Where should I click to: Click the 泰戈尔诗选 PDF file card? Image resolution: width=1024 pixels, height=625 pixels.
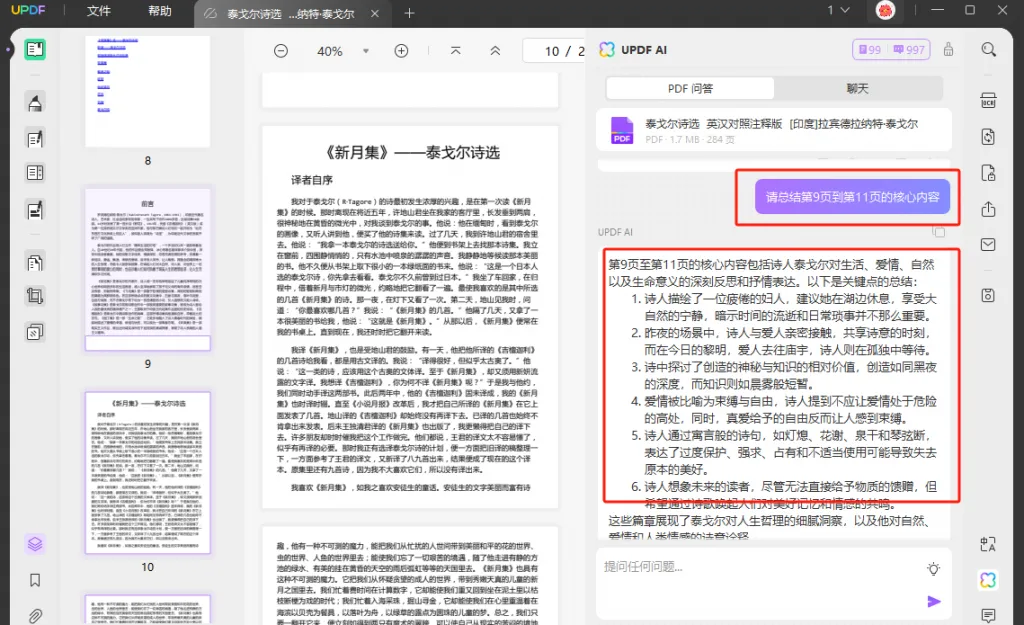point(773,130)
